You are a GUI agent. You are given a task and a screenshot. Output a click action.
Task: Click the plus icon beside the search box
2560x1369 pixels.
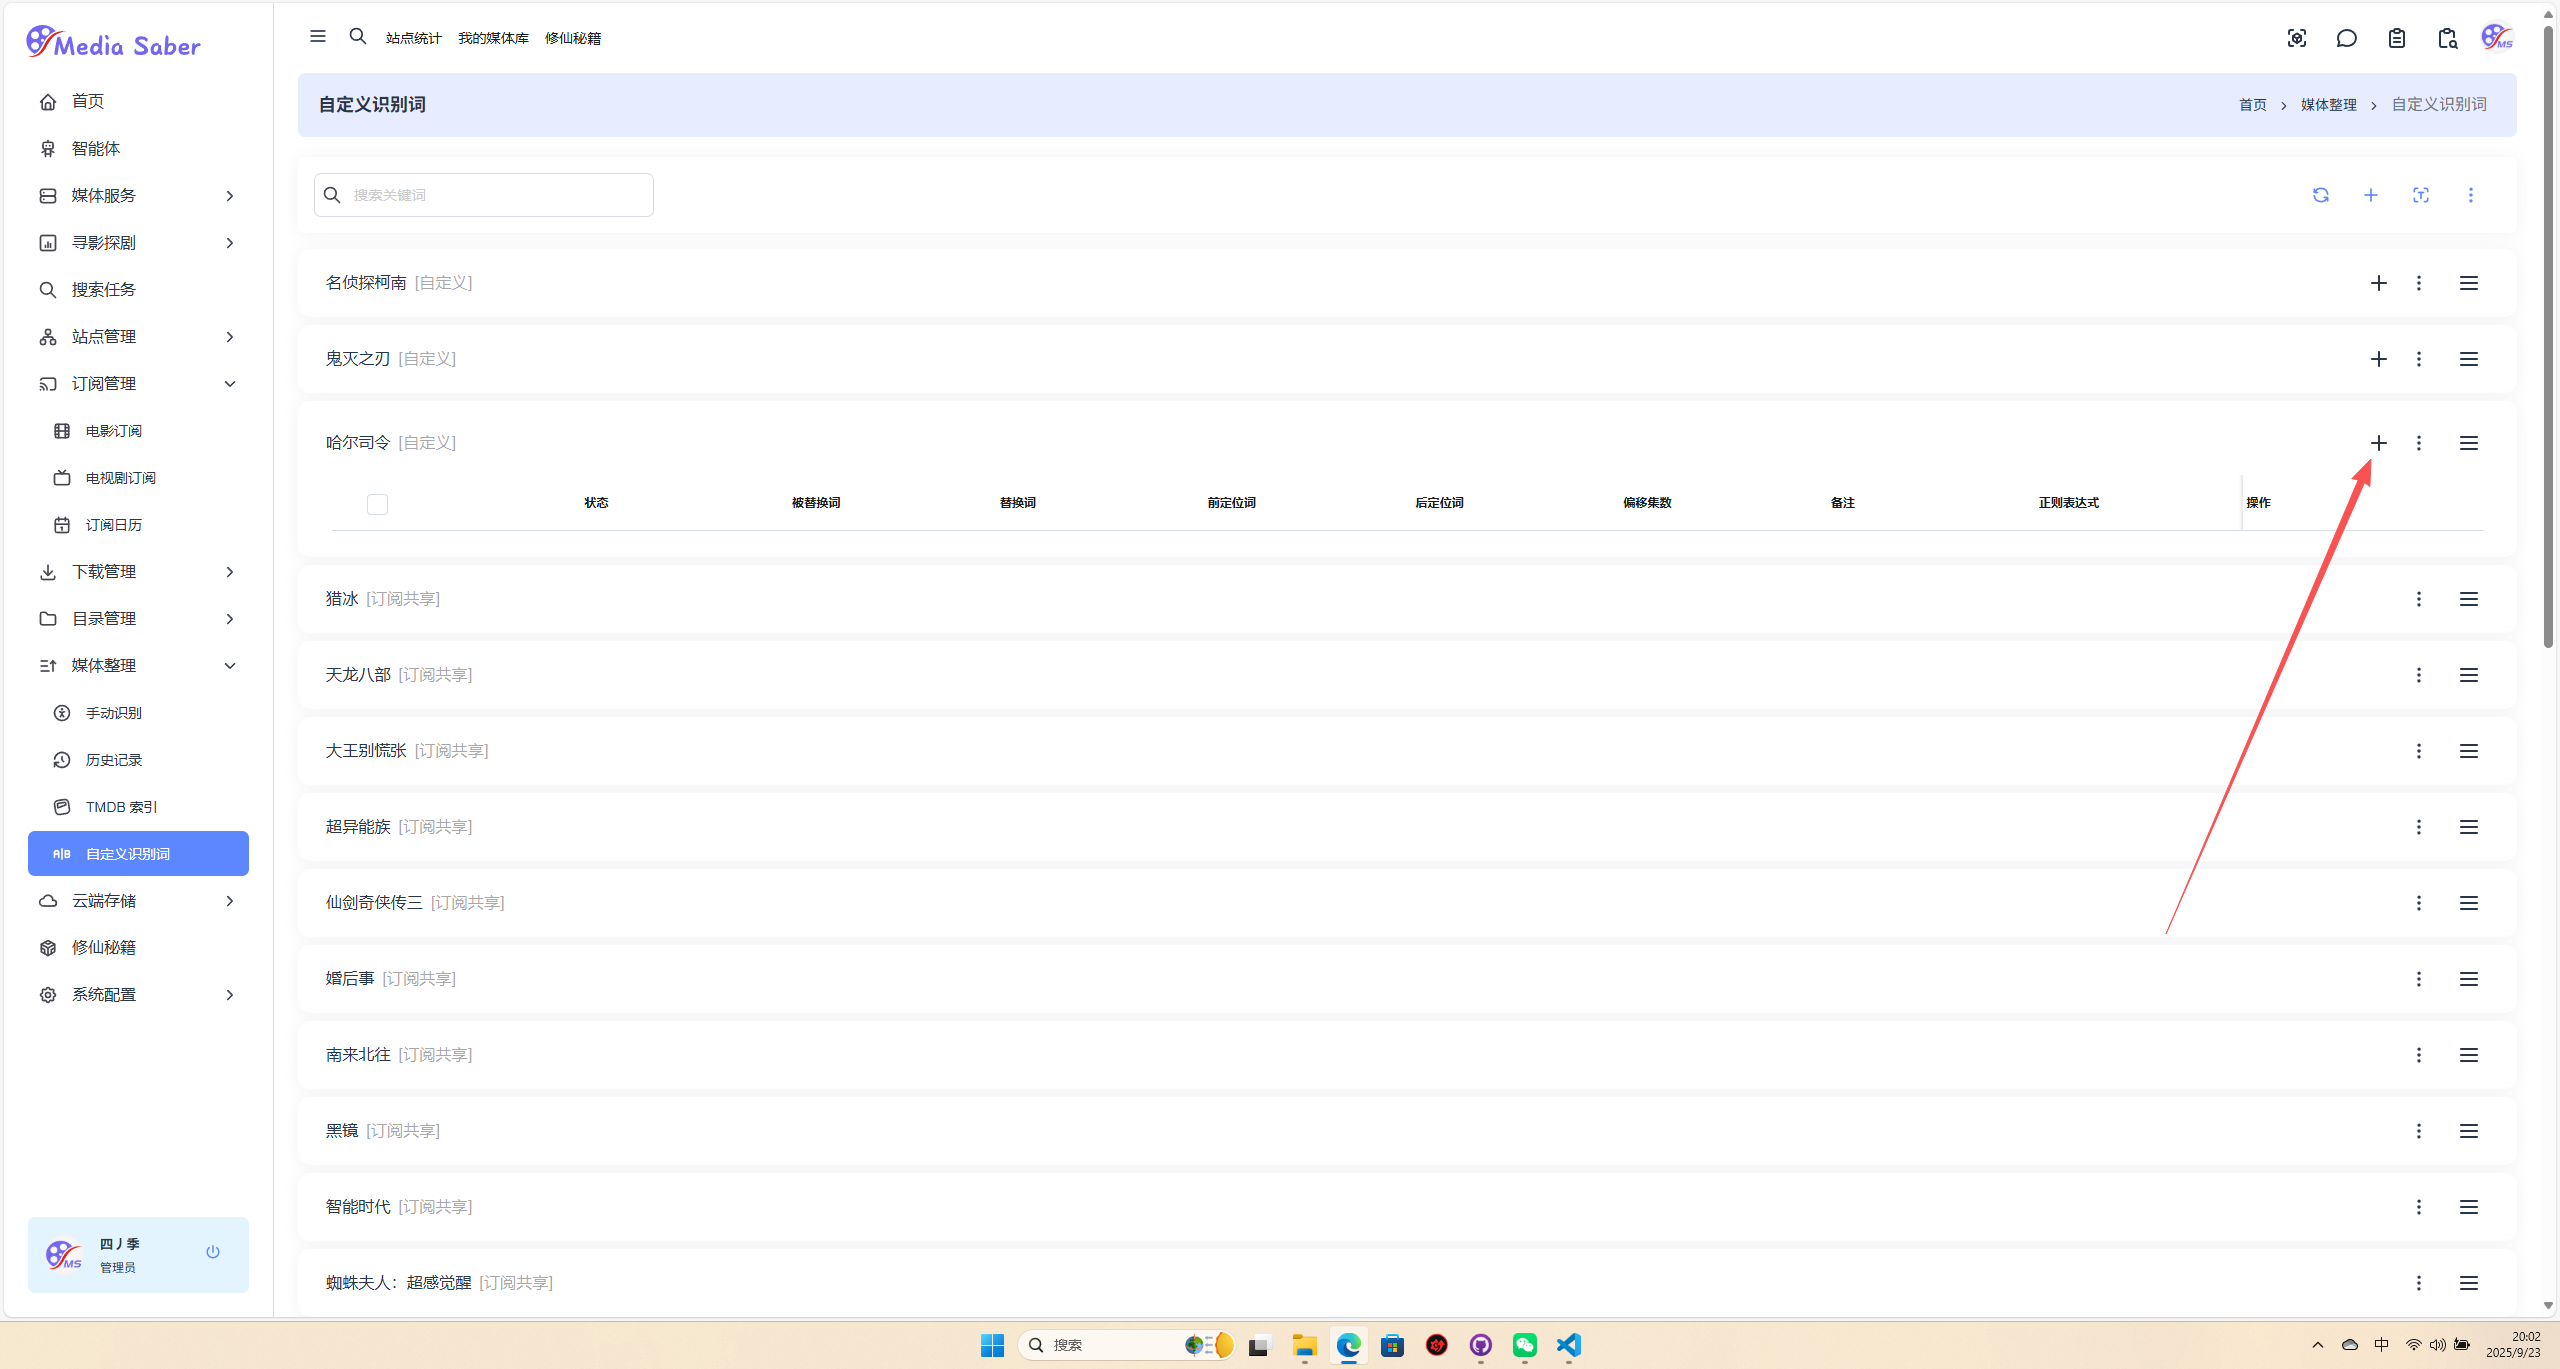(x=2370, y=195)
